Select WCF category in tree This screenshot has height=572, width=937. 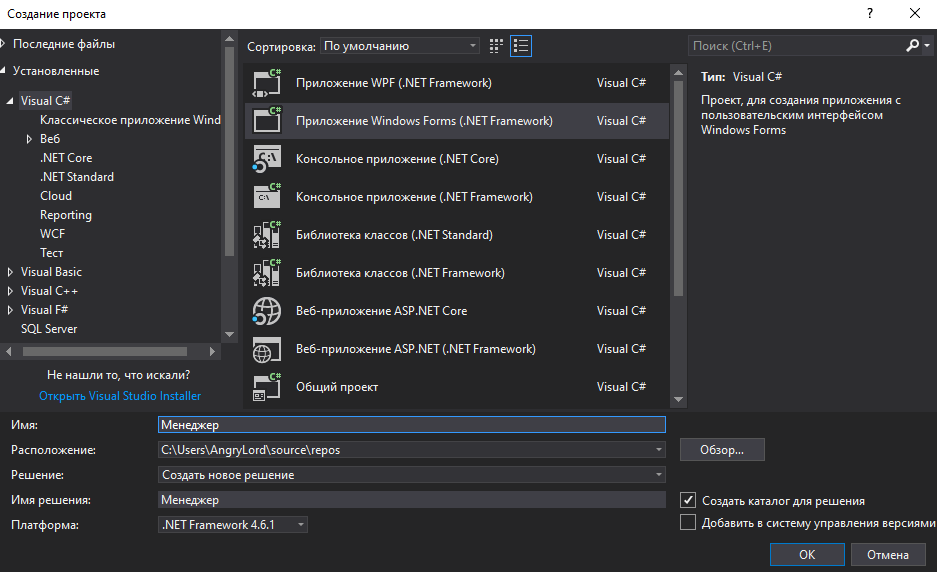53,234
